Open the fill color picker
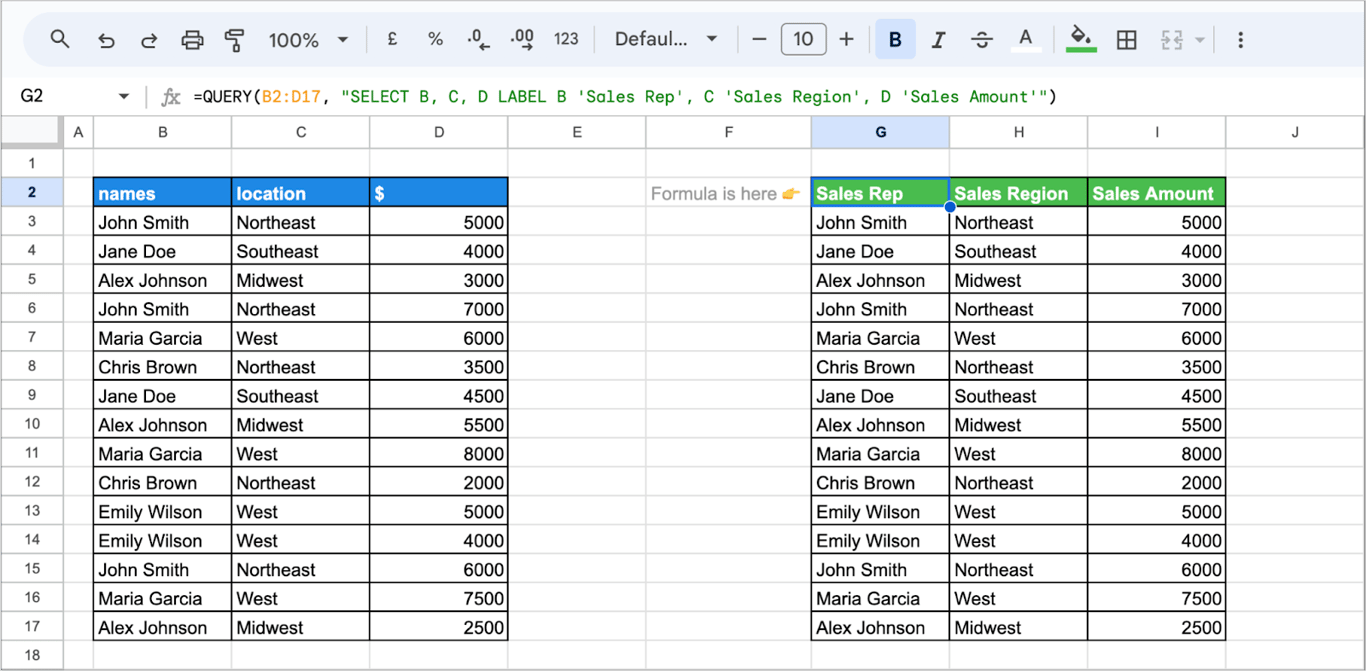This screenshot has height=671, width=1366. click(x=1081, y=39)
